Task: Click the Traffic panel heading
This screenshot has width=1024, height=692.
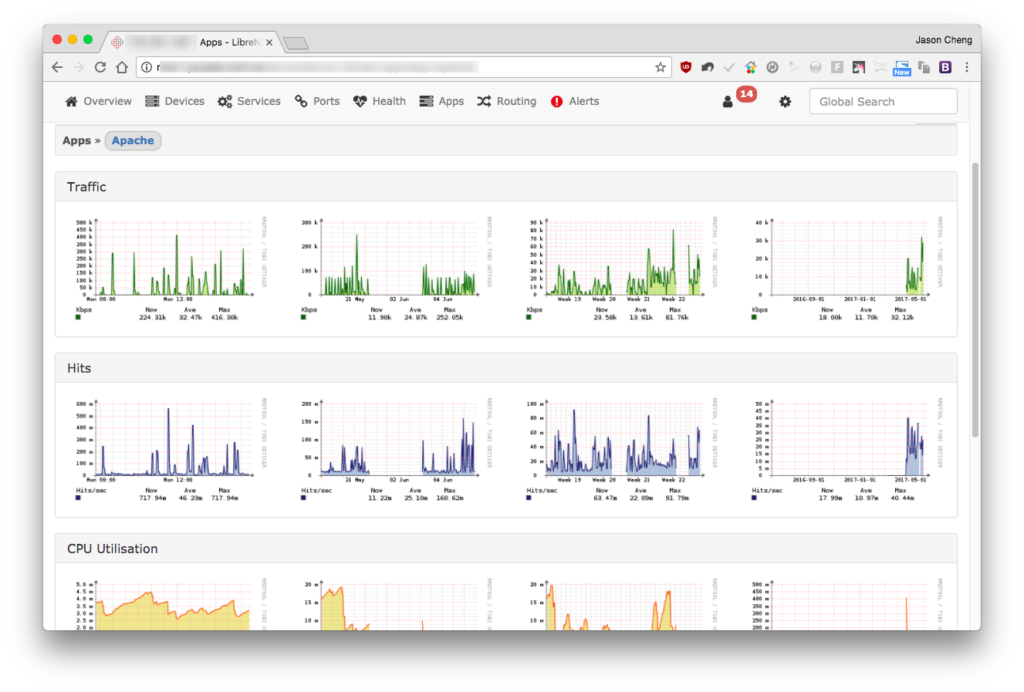Action: (x=86, y=187)
